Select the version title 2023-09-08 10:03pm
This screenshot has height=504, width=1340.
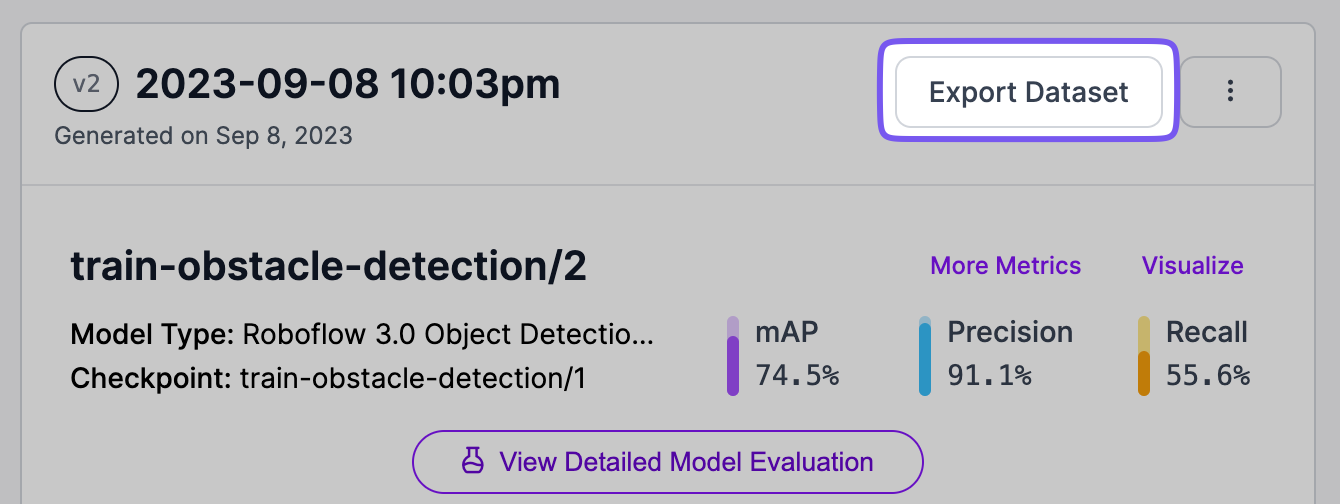tap(348, 85)
